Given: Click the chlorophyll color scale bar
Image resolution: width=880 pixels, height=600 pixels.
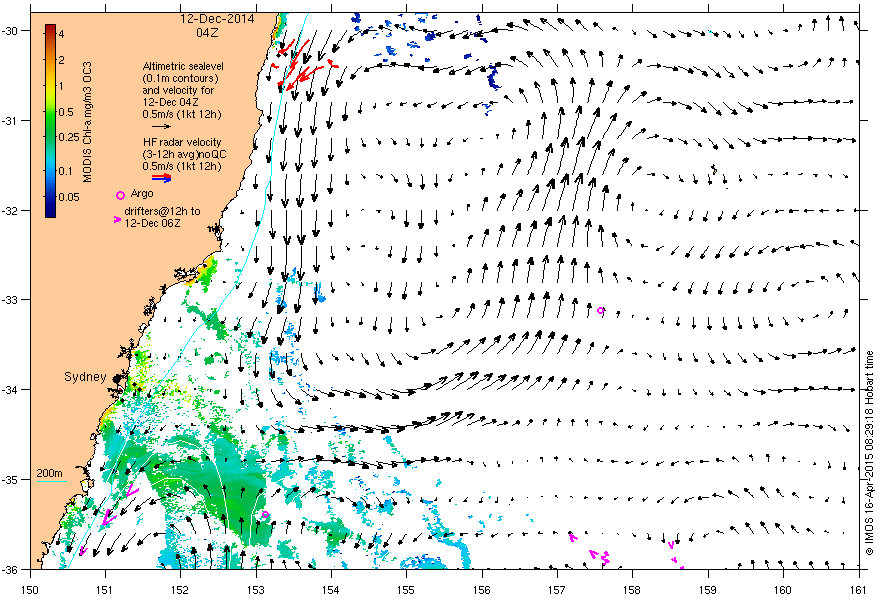Looking at the screenshot, I should [x=51, y=121].
